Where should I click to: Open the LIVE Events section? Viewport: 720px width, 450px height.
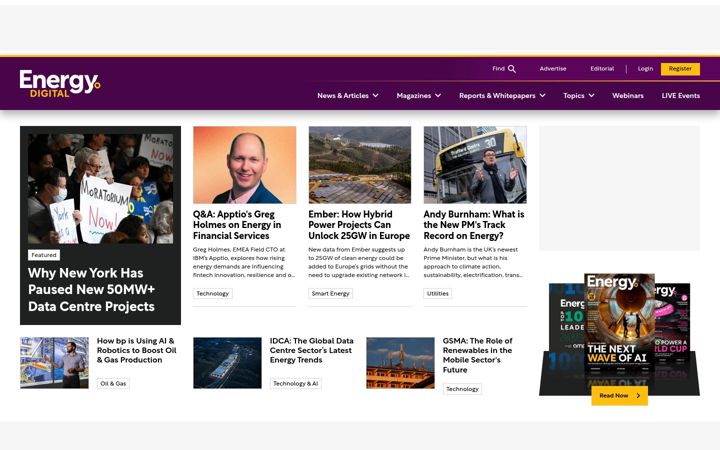(681, 96)
